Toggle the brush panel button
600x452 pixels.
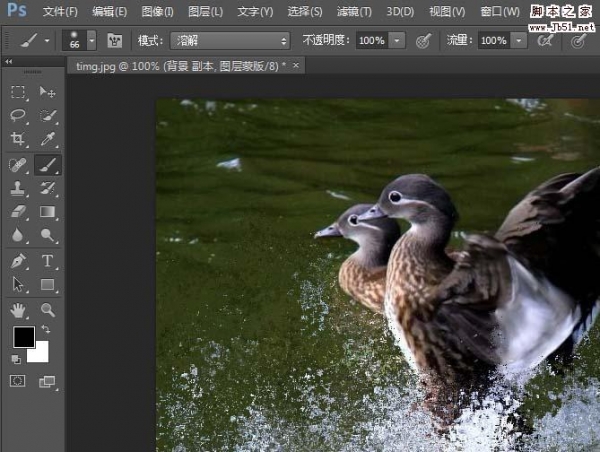tap(115, 41)
